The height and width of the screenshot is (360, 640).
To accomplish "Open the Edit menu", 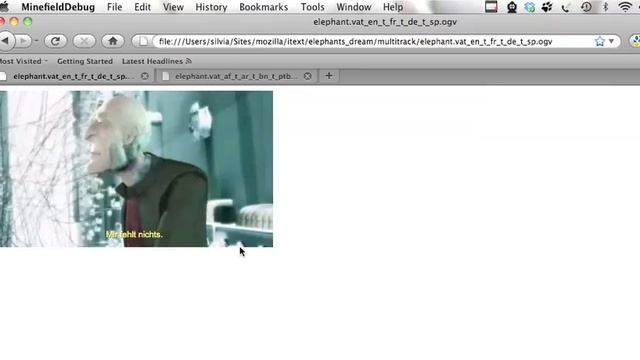I will click(142, 7).
